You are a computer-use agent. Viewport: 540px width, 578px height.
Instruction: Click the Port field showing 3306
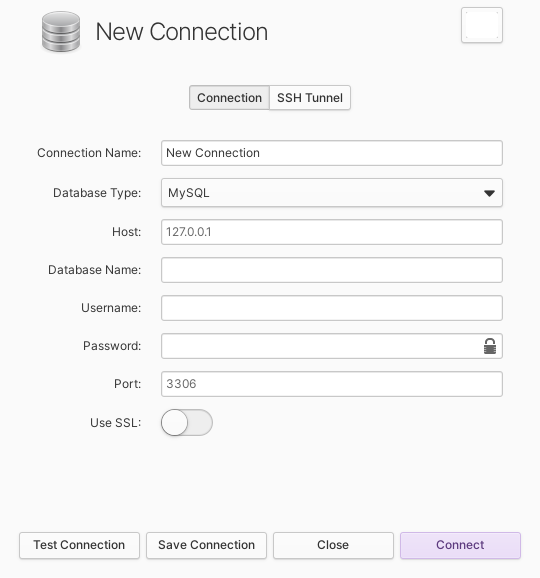click(332, 384)
